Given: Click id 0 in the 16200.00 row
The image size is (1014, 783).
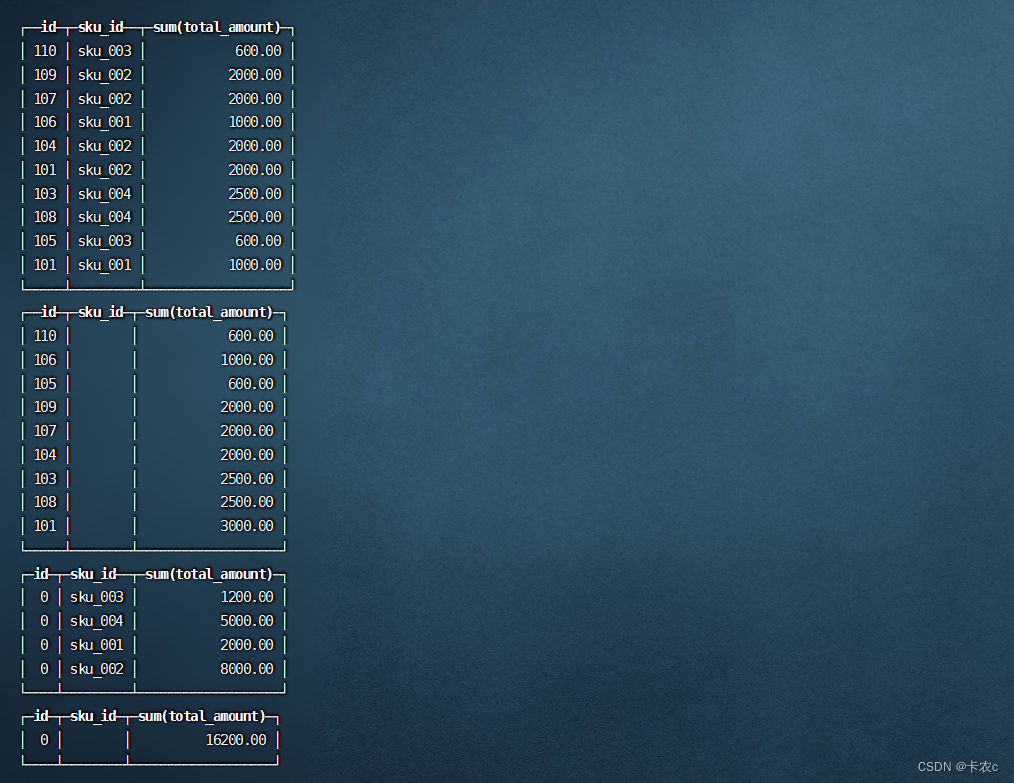Looking at the screenshot, I should click(x=44, y=740).
